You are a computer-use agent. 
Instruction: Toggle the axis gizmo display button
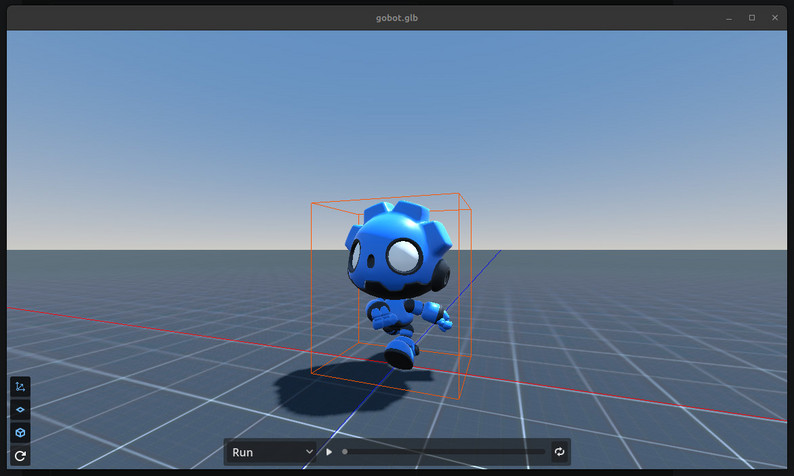20,387
